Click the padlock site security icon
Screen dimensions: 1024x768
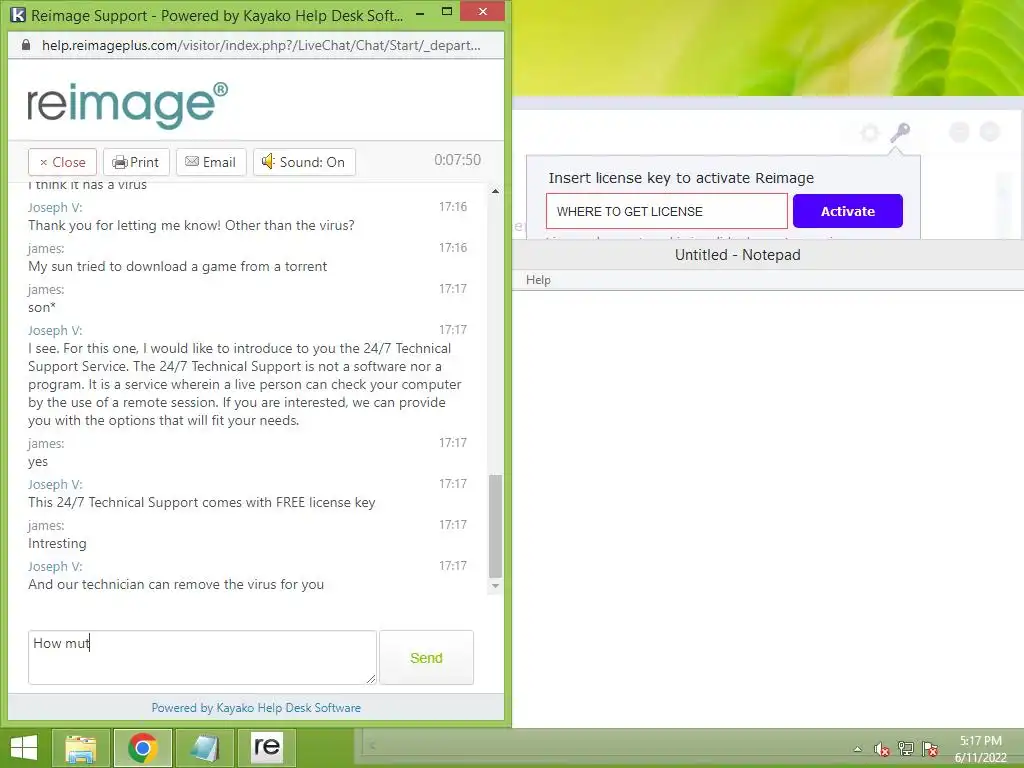(x=26, y=45)
